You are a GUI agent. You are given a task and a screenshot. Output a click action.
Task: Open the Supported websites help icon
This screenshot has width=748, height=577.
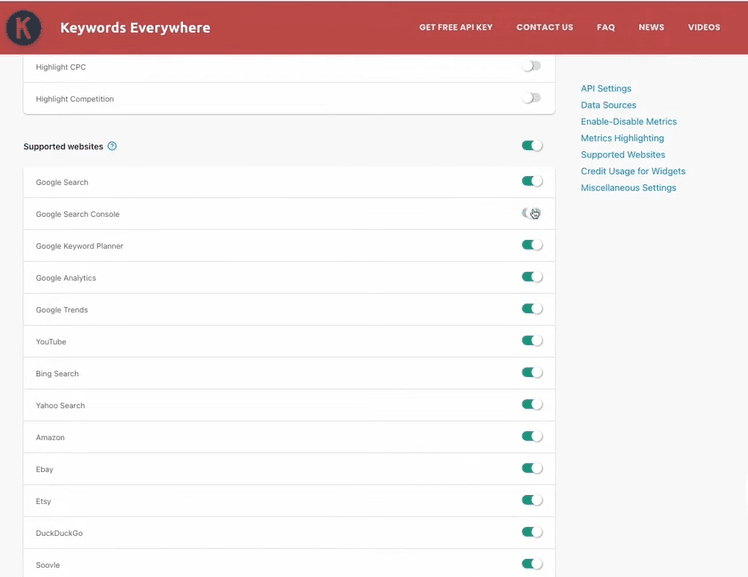pyautogui.click(x=112, y=146)
